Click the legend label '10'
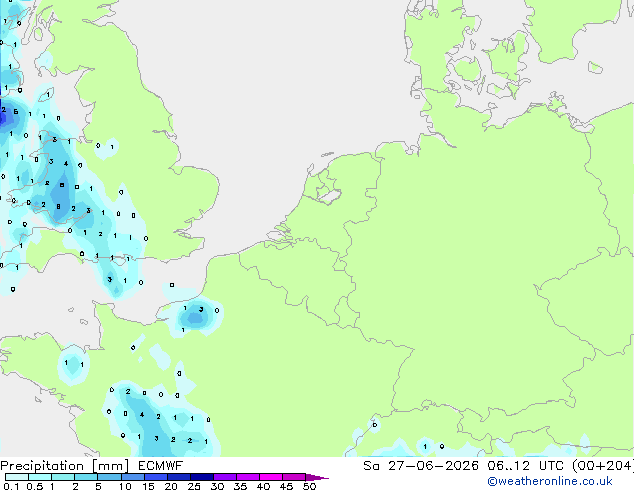Screen dimensions: 634x490 pos(125,486)
